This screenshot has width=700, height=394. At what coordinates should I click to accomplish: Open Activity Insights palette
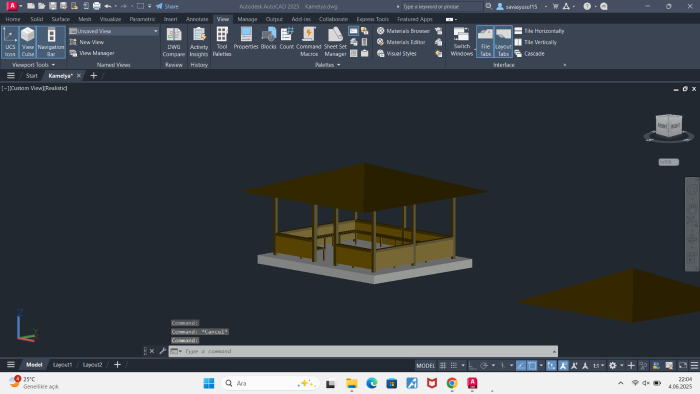point(199,42)
